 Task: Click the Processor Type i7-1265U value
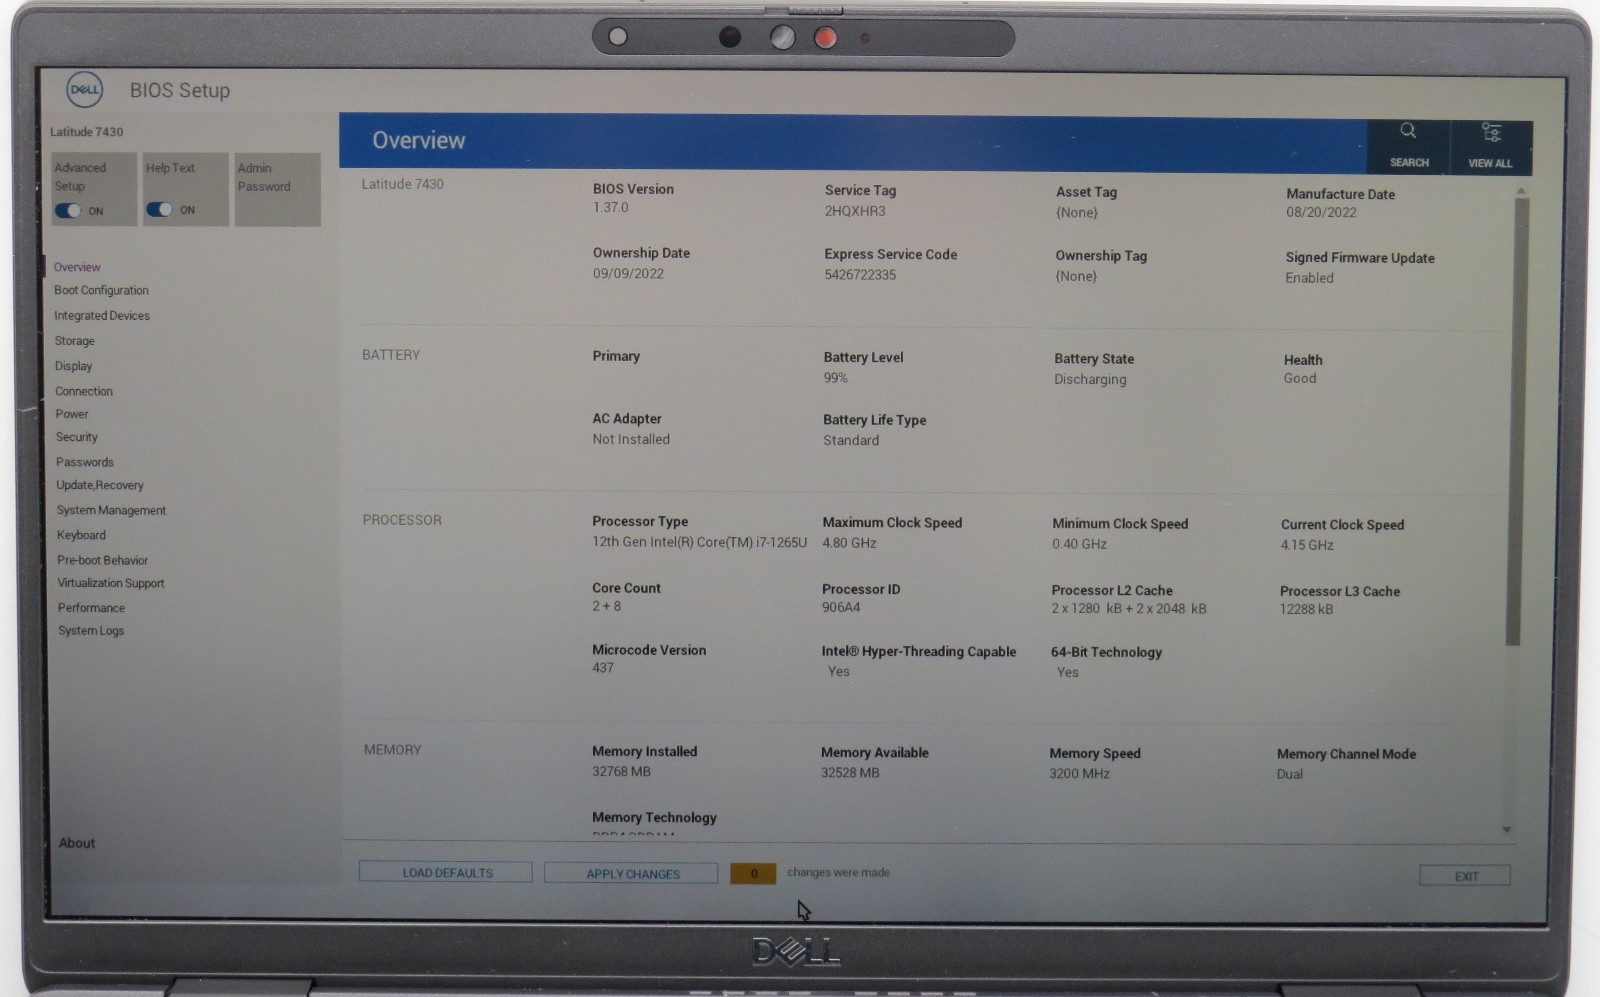699,542
